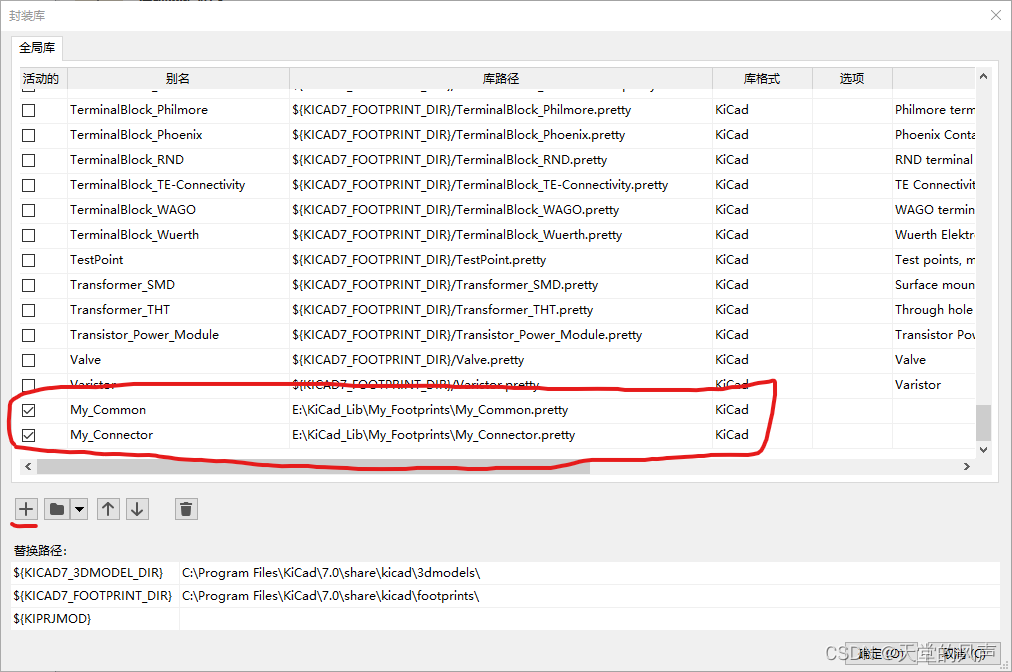1012x672 pixels.
Task: Enable the Transistor_Power_Module checkbox
Action: [x=28, y=336]
